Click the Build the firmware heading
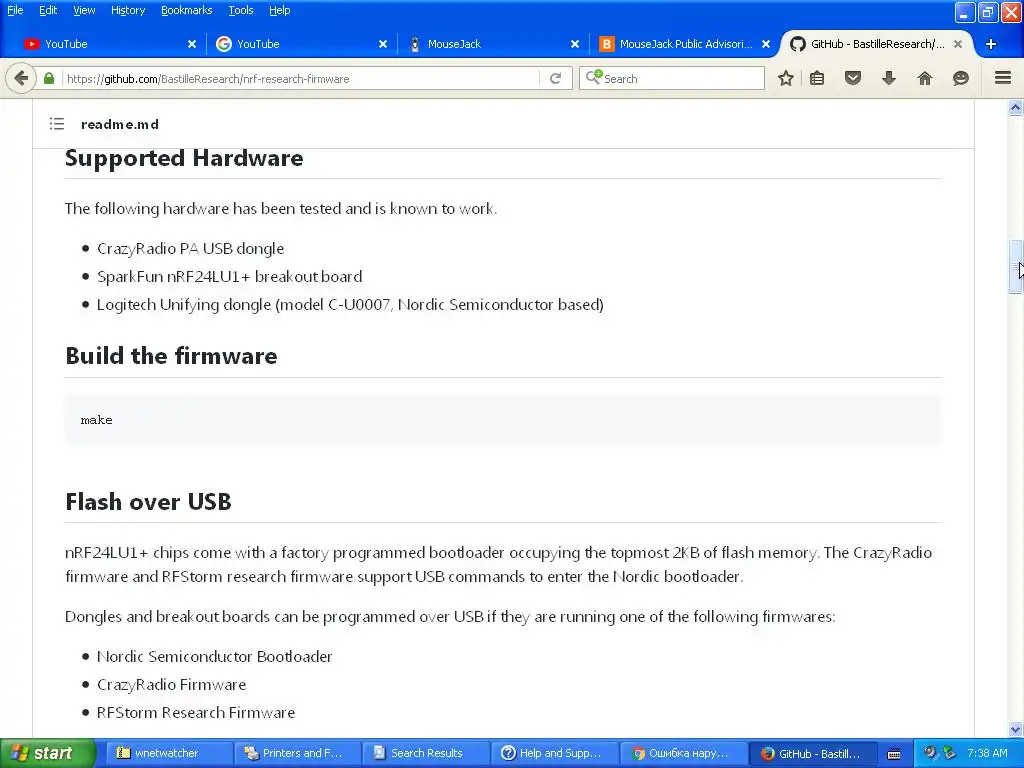The height and width of the screenshot is (768, 1024). click(171, 356)
